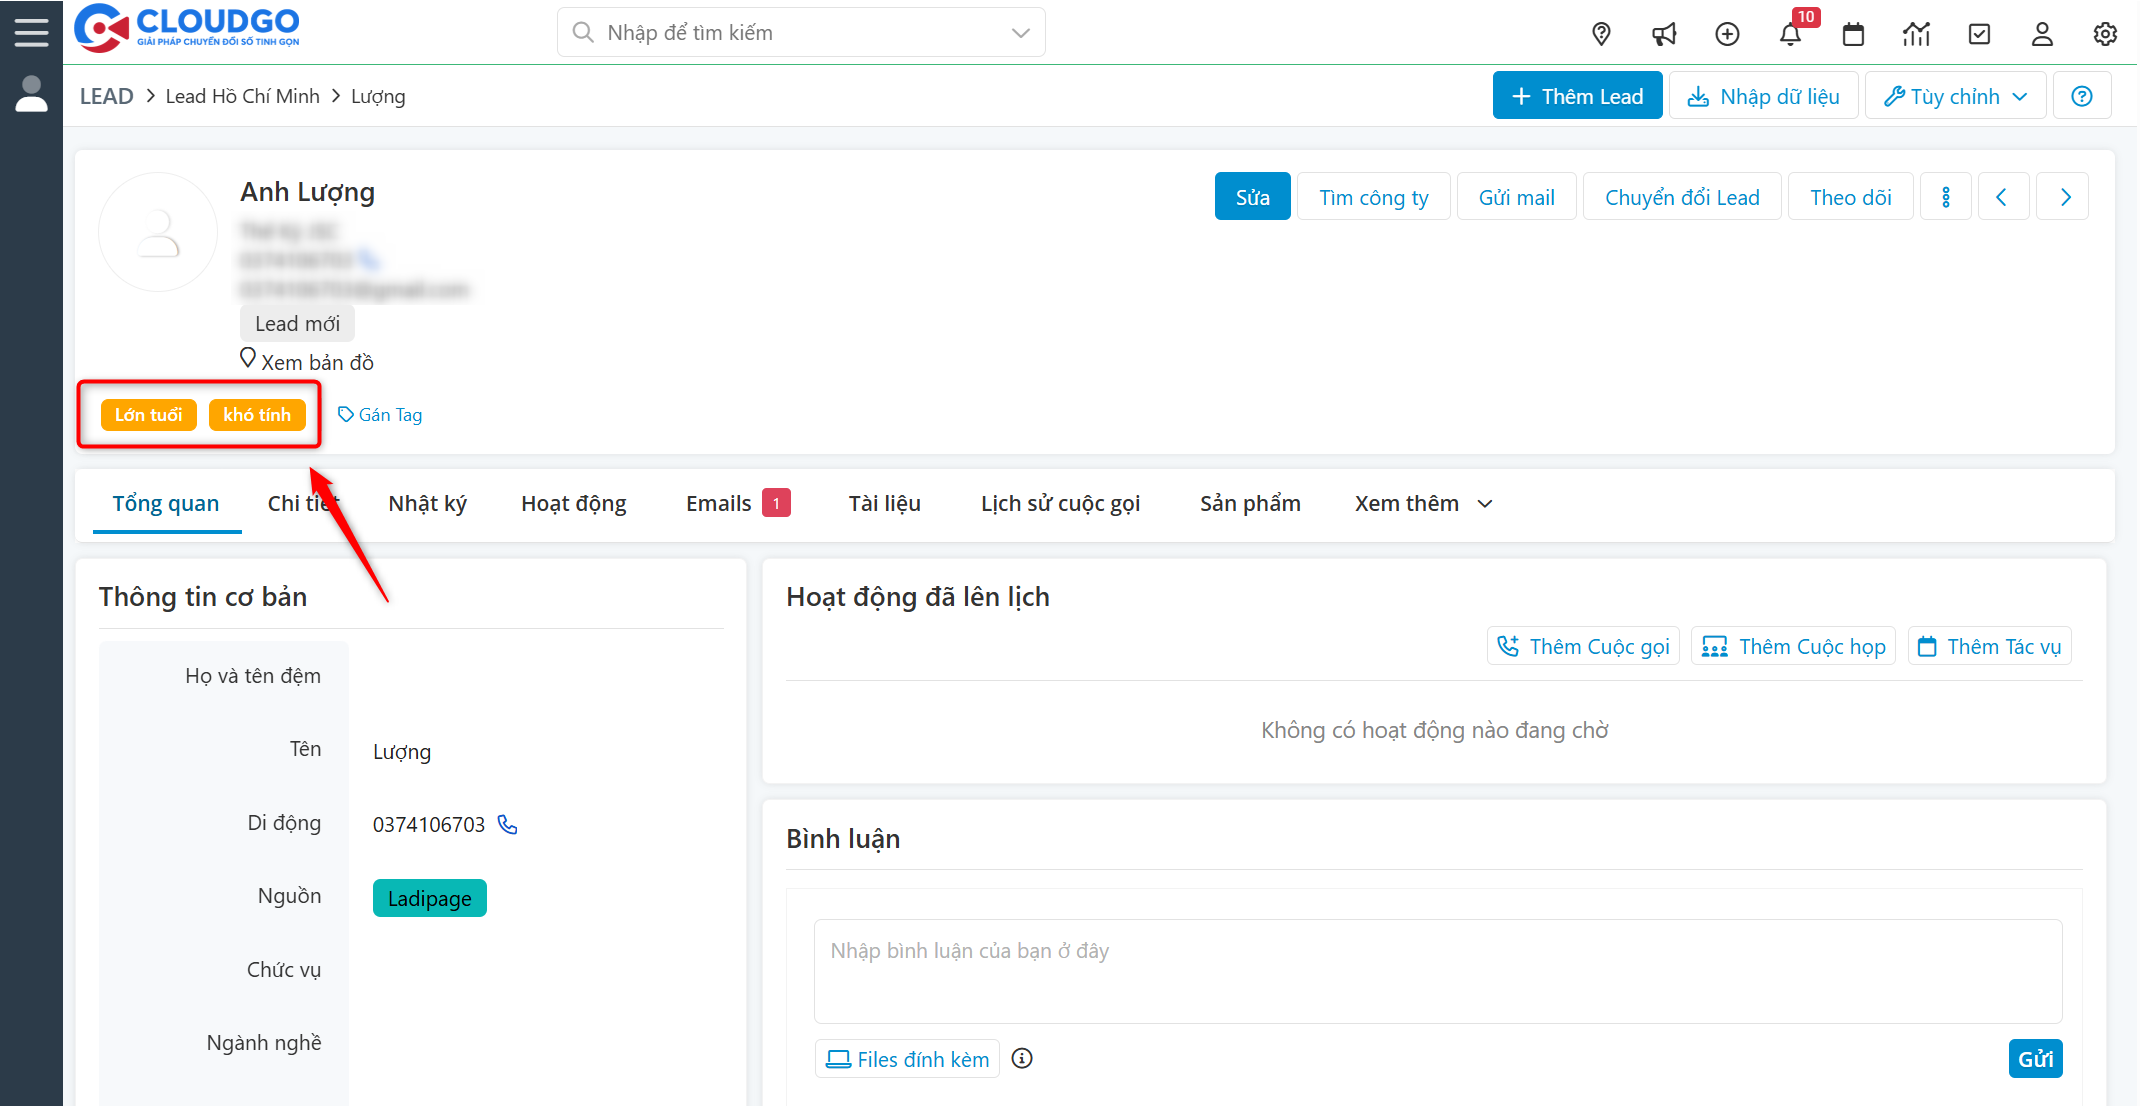This screenshot has width=2140, height=1106.
Task: Click the quick create plus-circle icon
Action: tap(1727, 34)
